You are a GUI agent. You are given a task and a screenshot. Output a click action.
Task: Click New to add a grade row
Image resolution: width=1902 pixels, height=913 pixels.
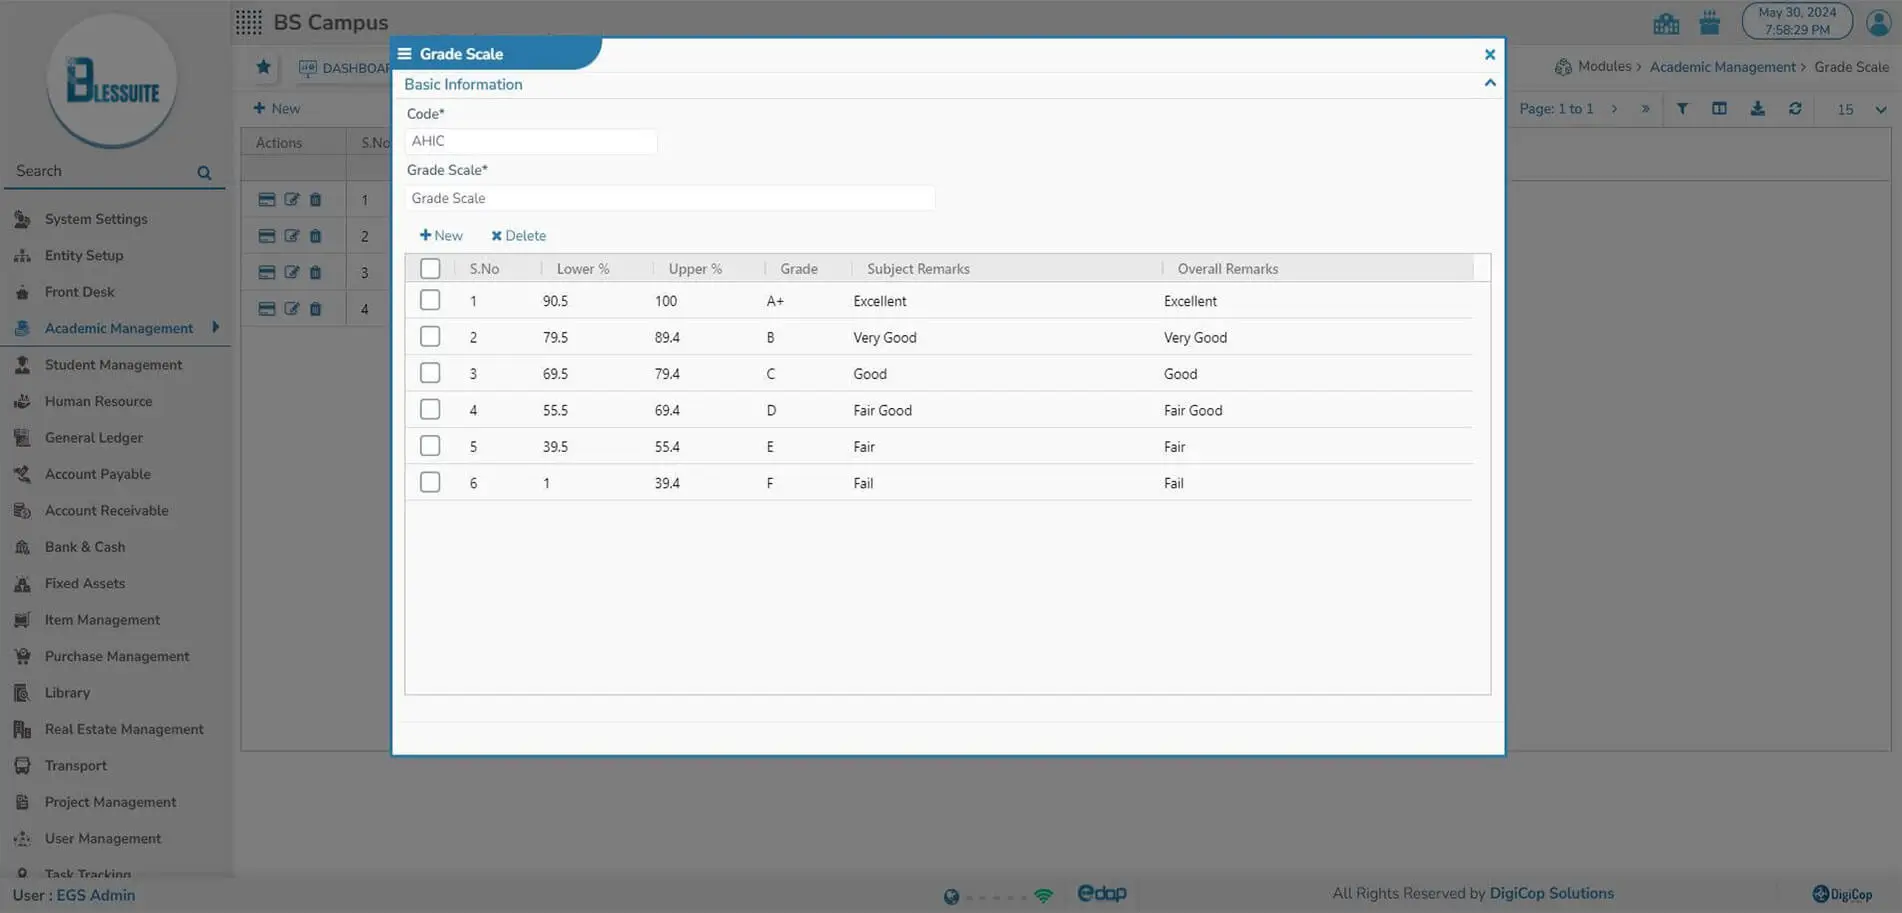(x=441, y=236)
